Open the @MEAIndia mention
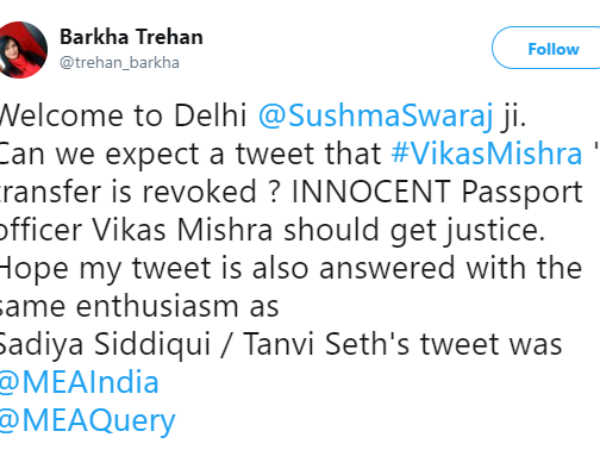Image resolution: width=600 pixels, height=450 pixels. click(x=79, y=382)
